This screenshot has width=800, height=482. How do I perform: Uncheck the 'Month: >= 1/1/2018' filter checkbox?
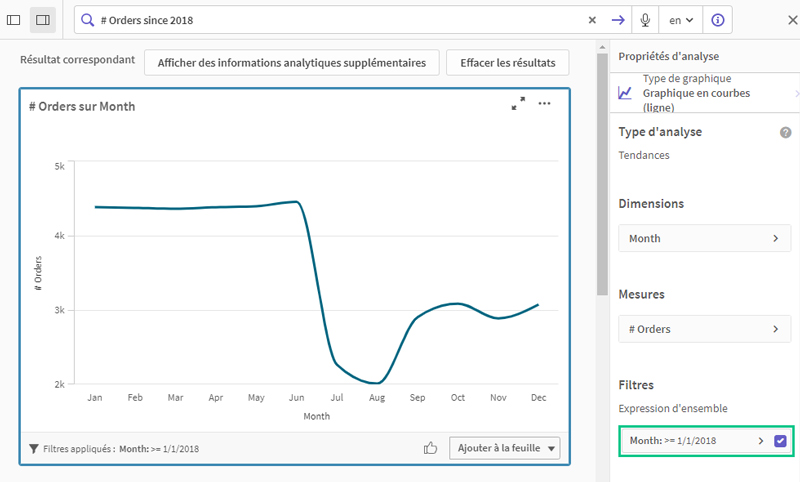point(780,441)
